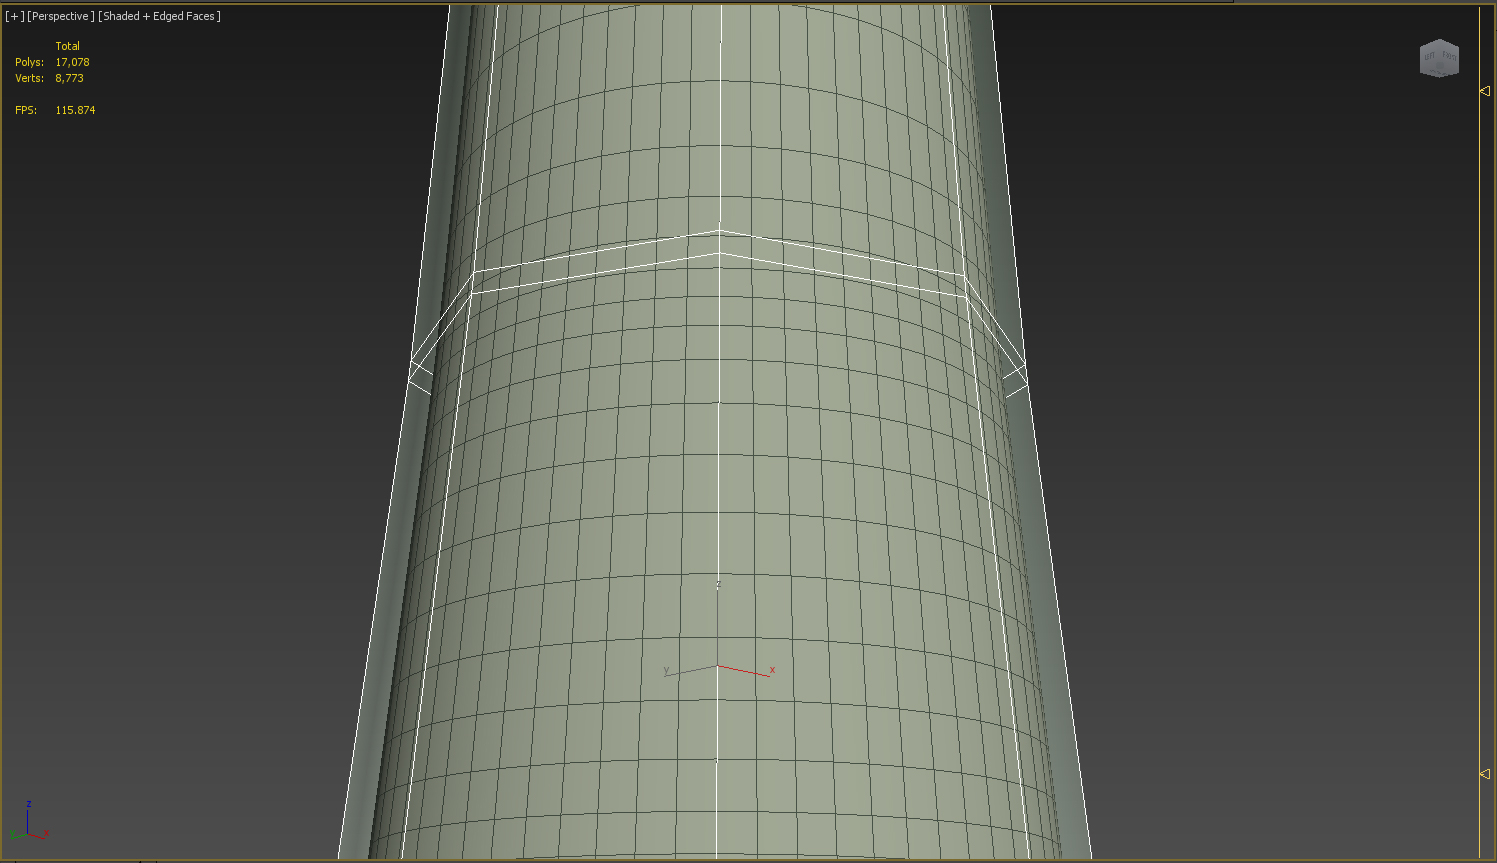Click the Verts: statistics label
1497x863 pixels.
(29, 78)
